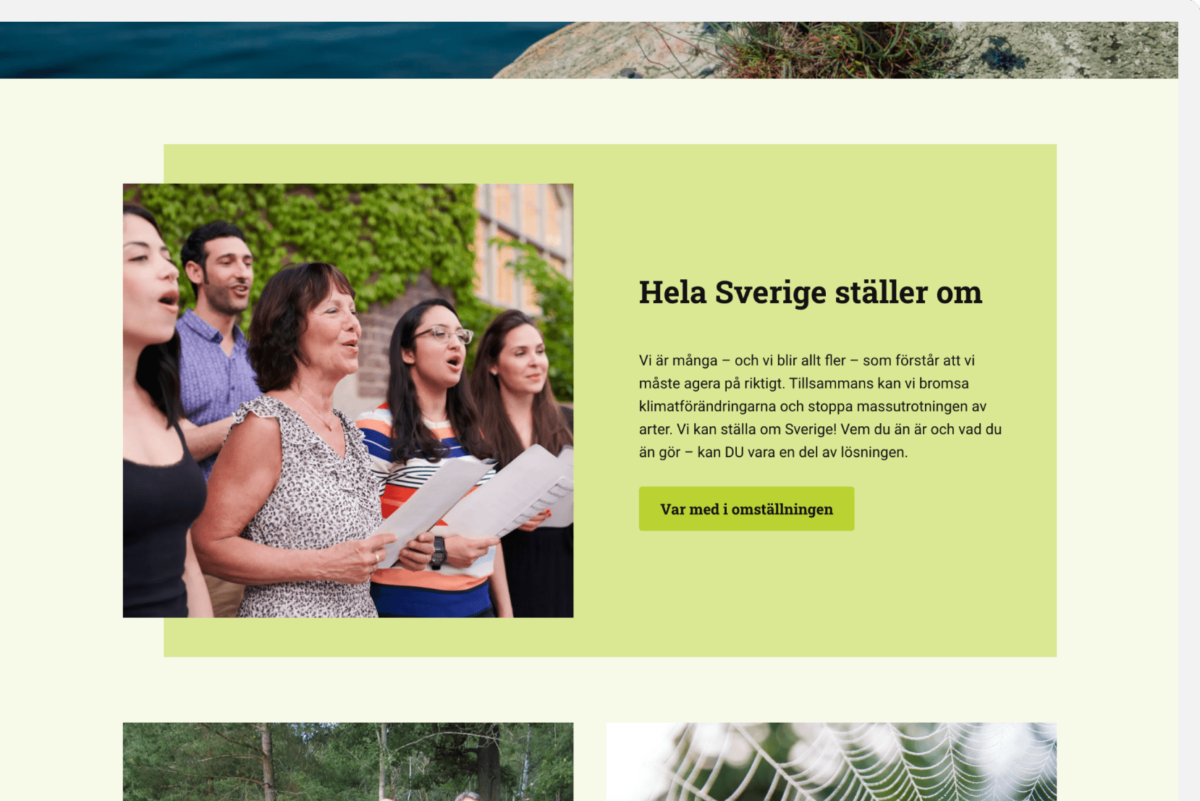Open the forest trees image below
This screenshot has width=1200, height=801.
pyautogui.click(x=348, y=762)
